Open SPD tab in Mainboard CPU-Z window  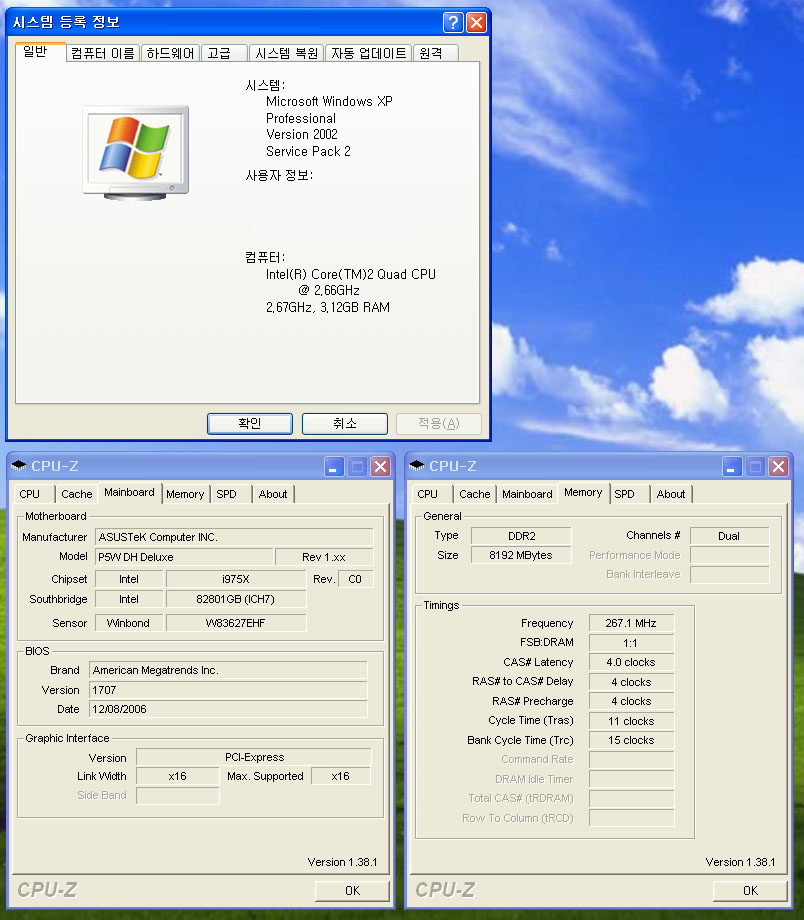click(231, 494)
